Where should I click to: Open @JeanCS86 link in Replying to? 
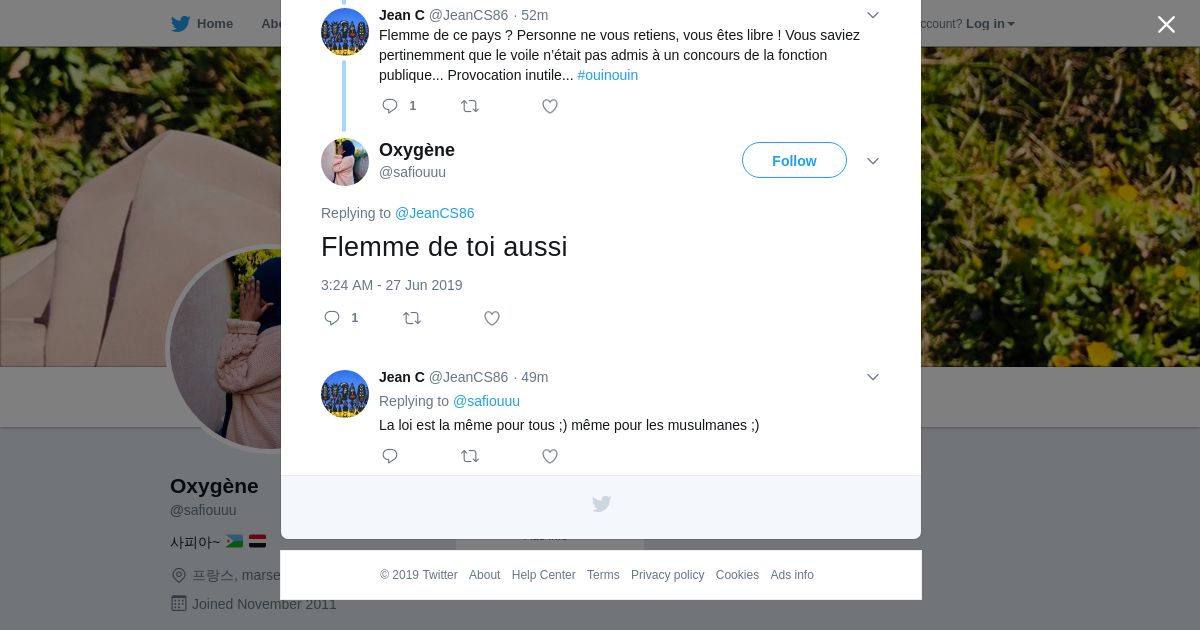(434, 213)
